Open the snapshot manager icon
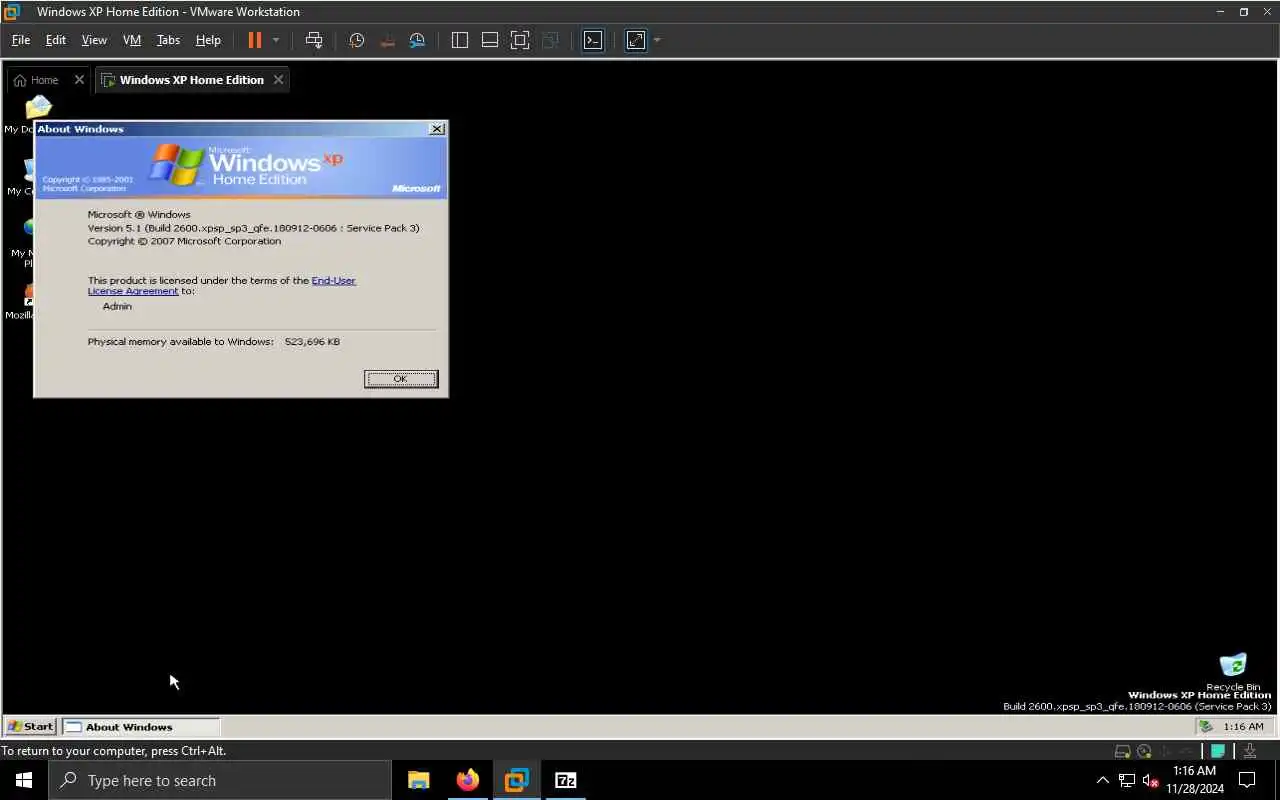The height and width of the screenshot is (800, 1280). pos(417,40)
